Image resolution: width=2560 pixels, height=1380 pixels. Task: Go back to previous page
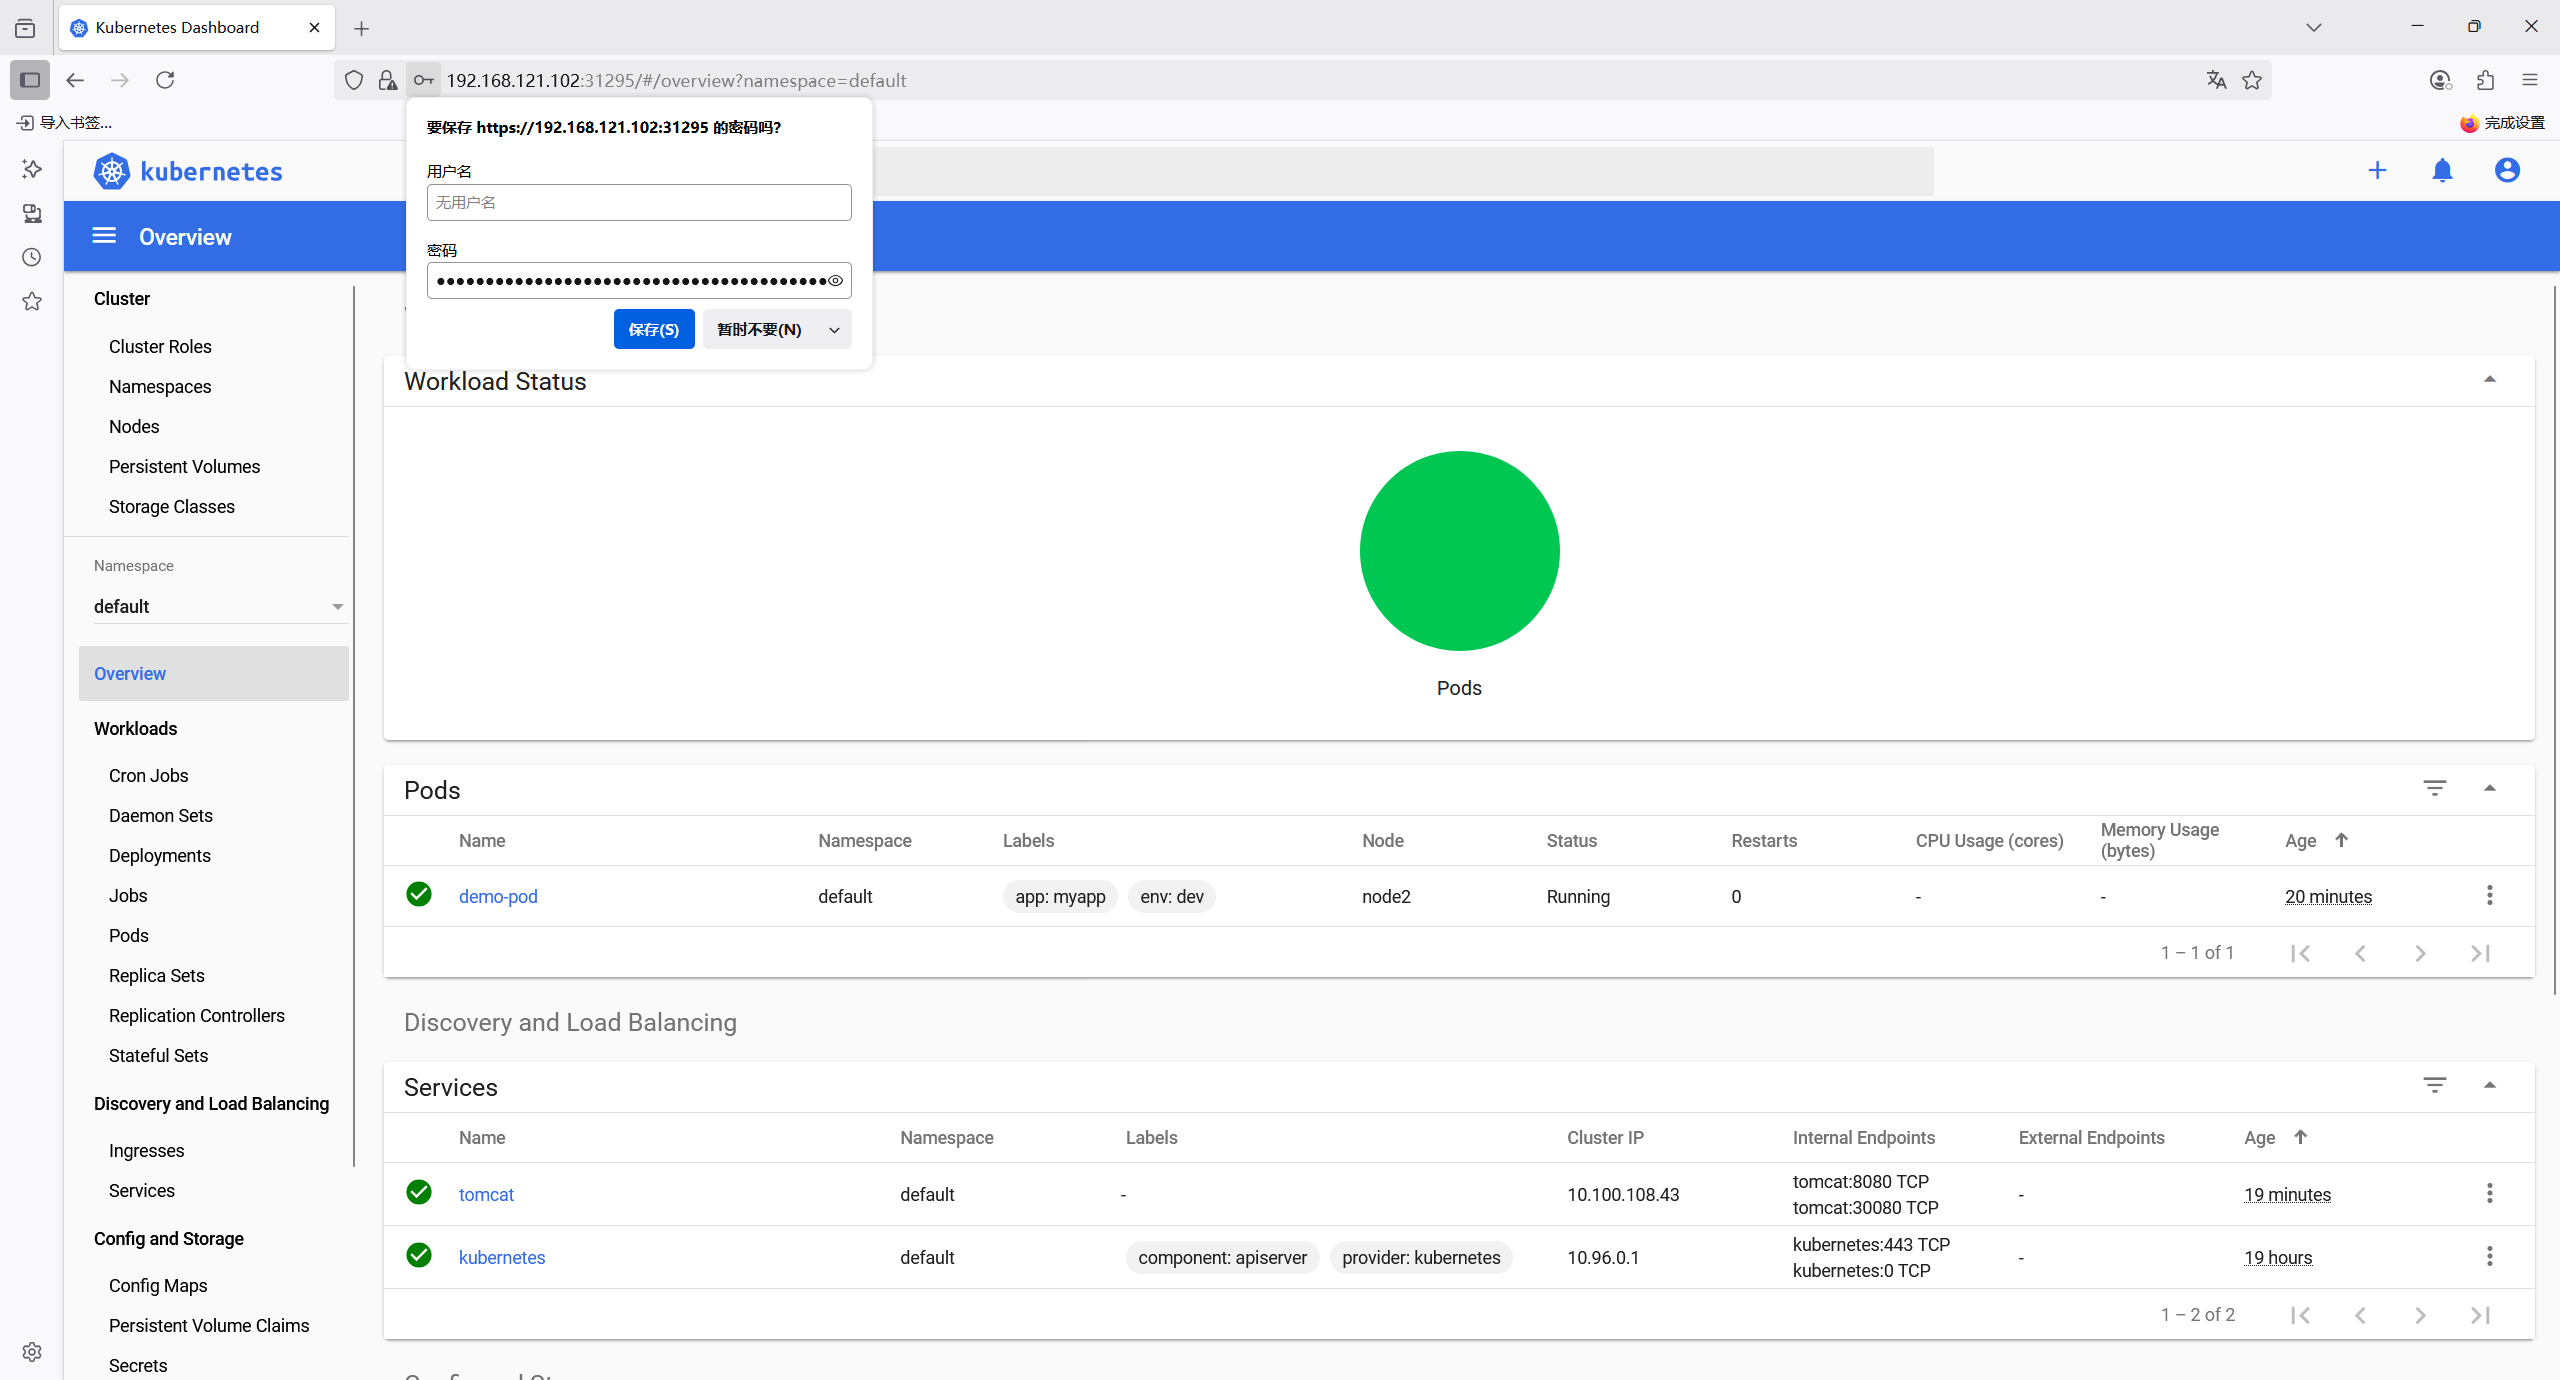point(75,80)
